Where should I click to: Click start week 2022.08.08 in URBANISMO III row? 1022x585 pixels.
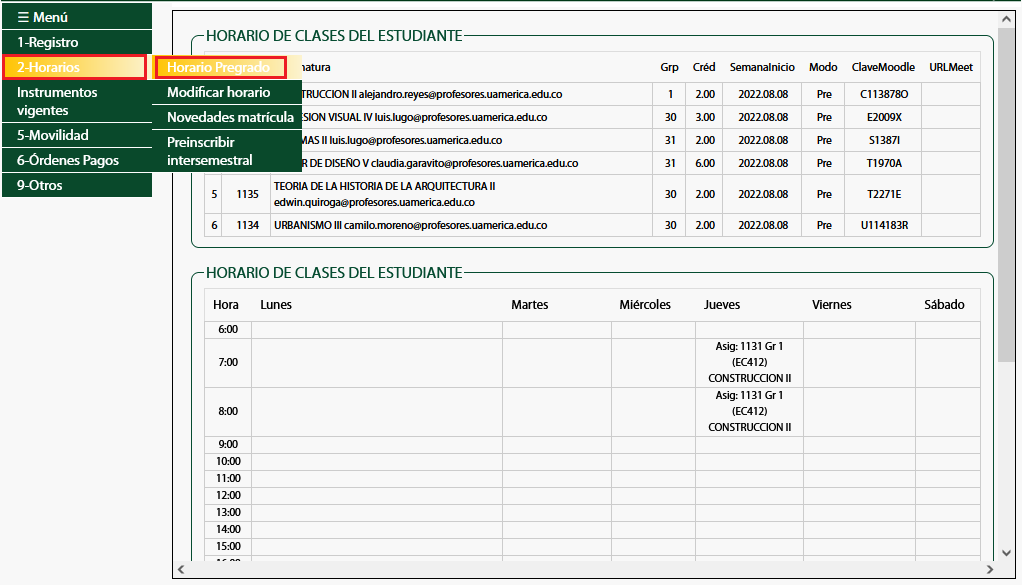763,225
